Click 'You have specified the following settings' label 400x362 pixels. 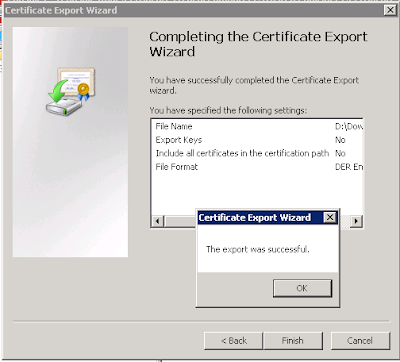tap(228, 110)
